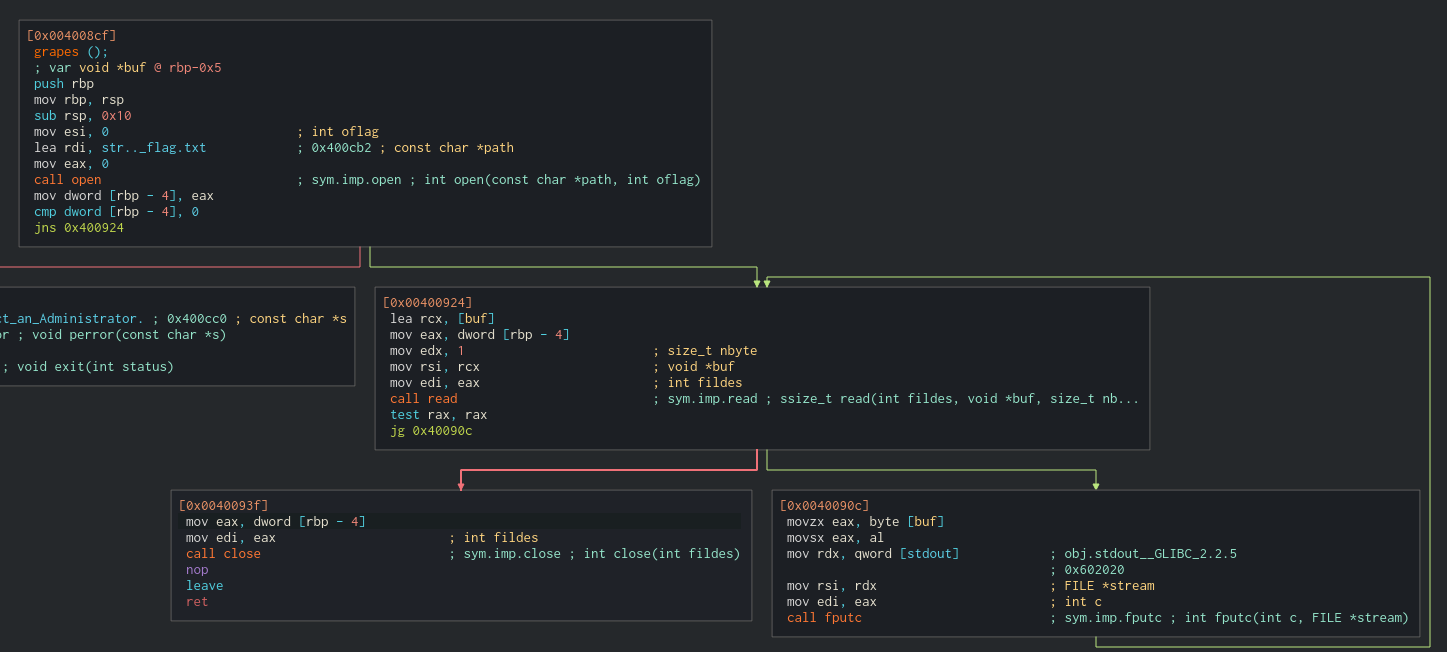Follow the 'jns 0x400924' jump instruction
The image size is (1447, 652).
[79, 228]
